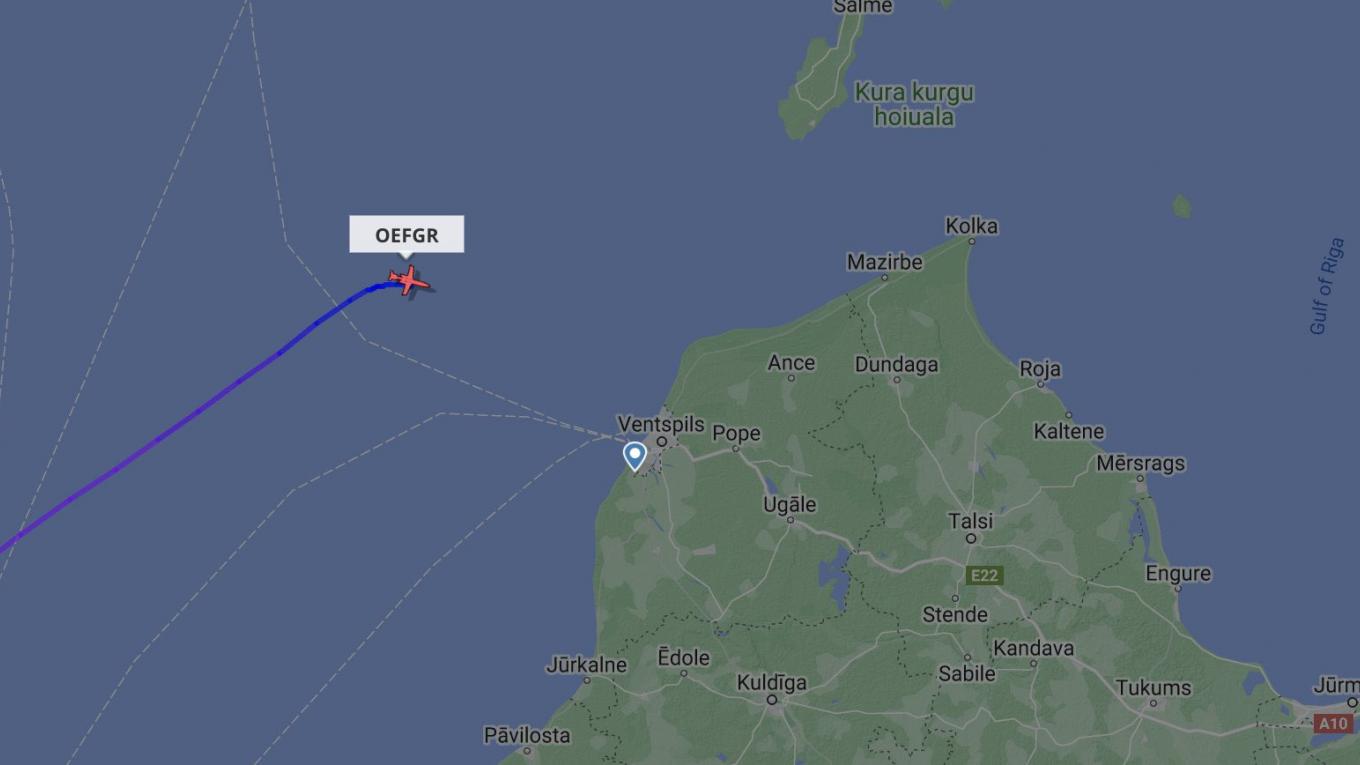Select the red OEFGR aircraft icon

[x=409, y=281]
